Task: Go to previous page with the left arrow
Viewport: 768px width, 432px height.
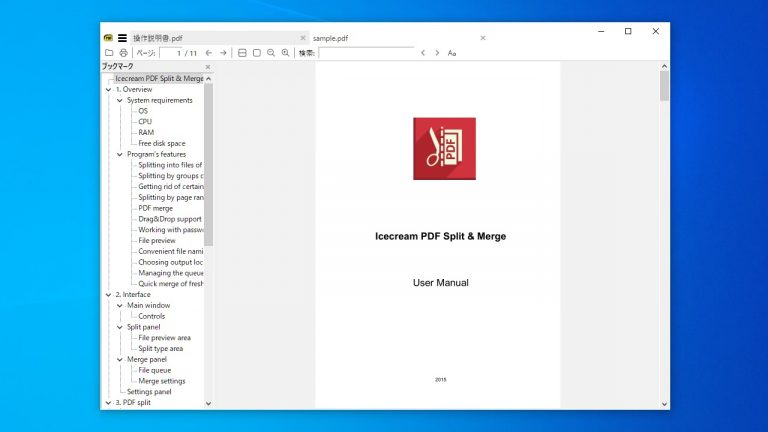Action: (209, 53)
